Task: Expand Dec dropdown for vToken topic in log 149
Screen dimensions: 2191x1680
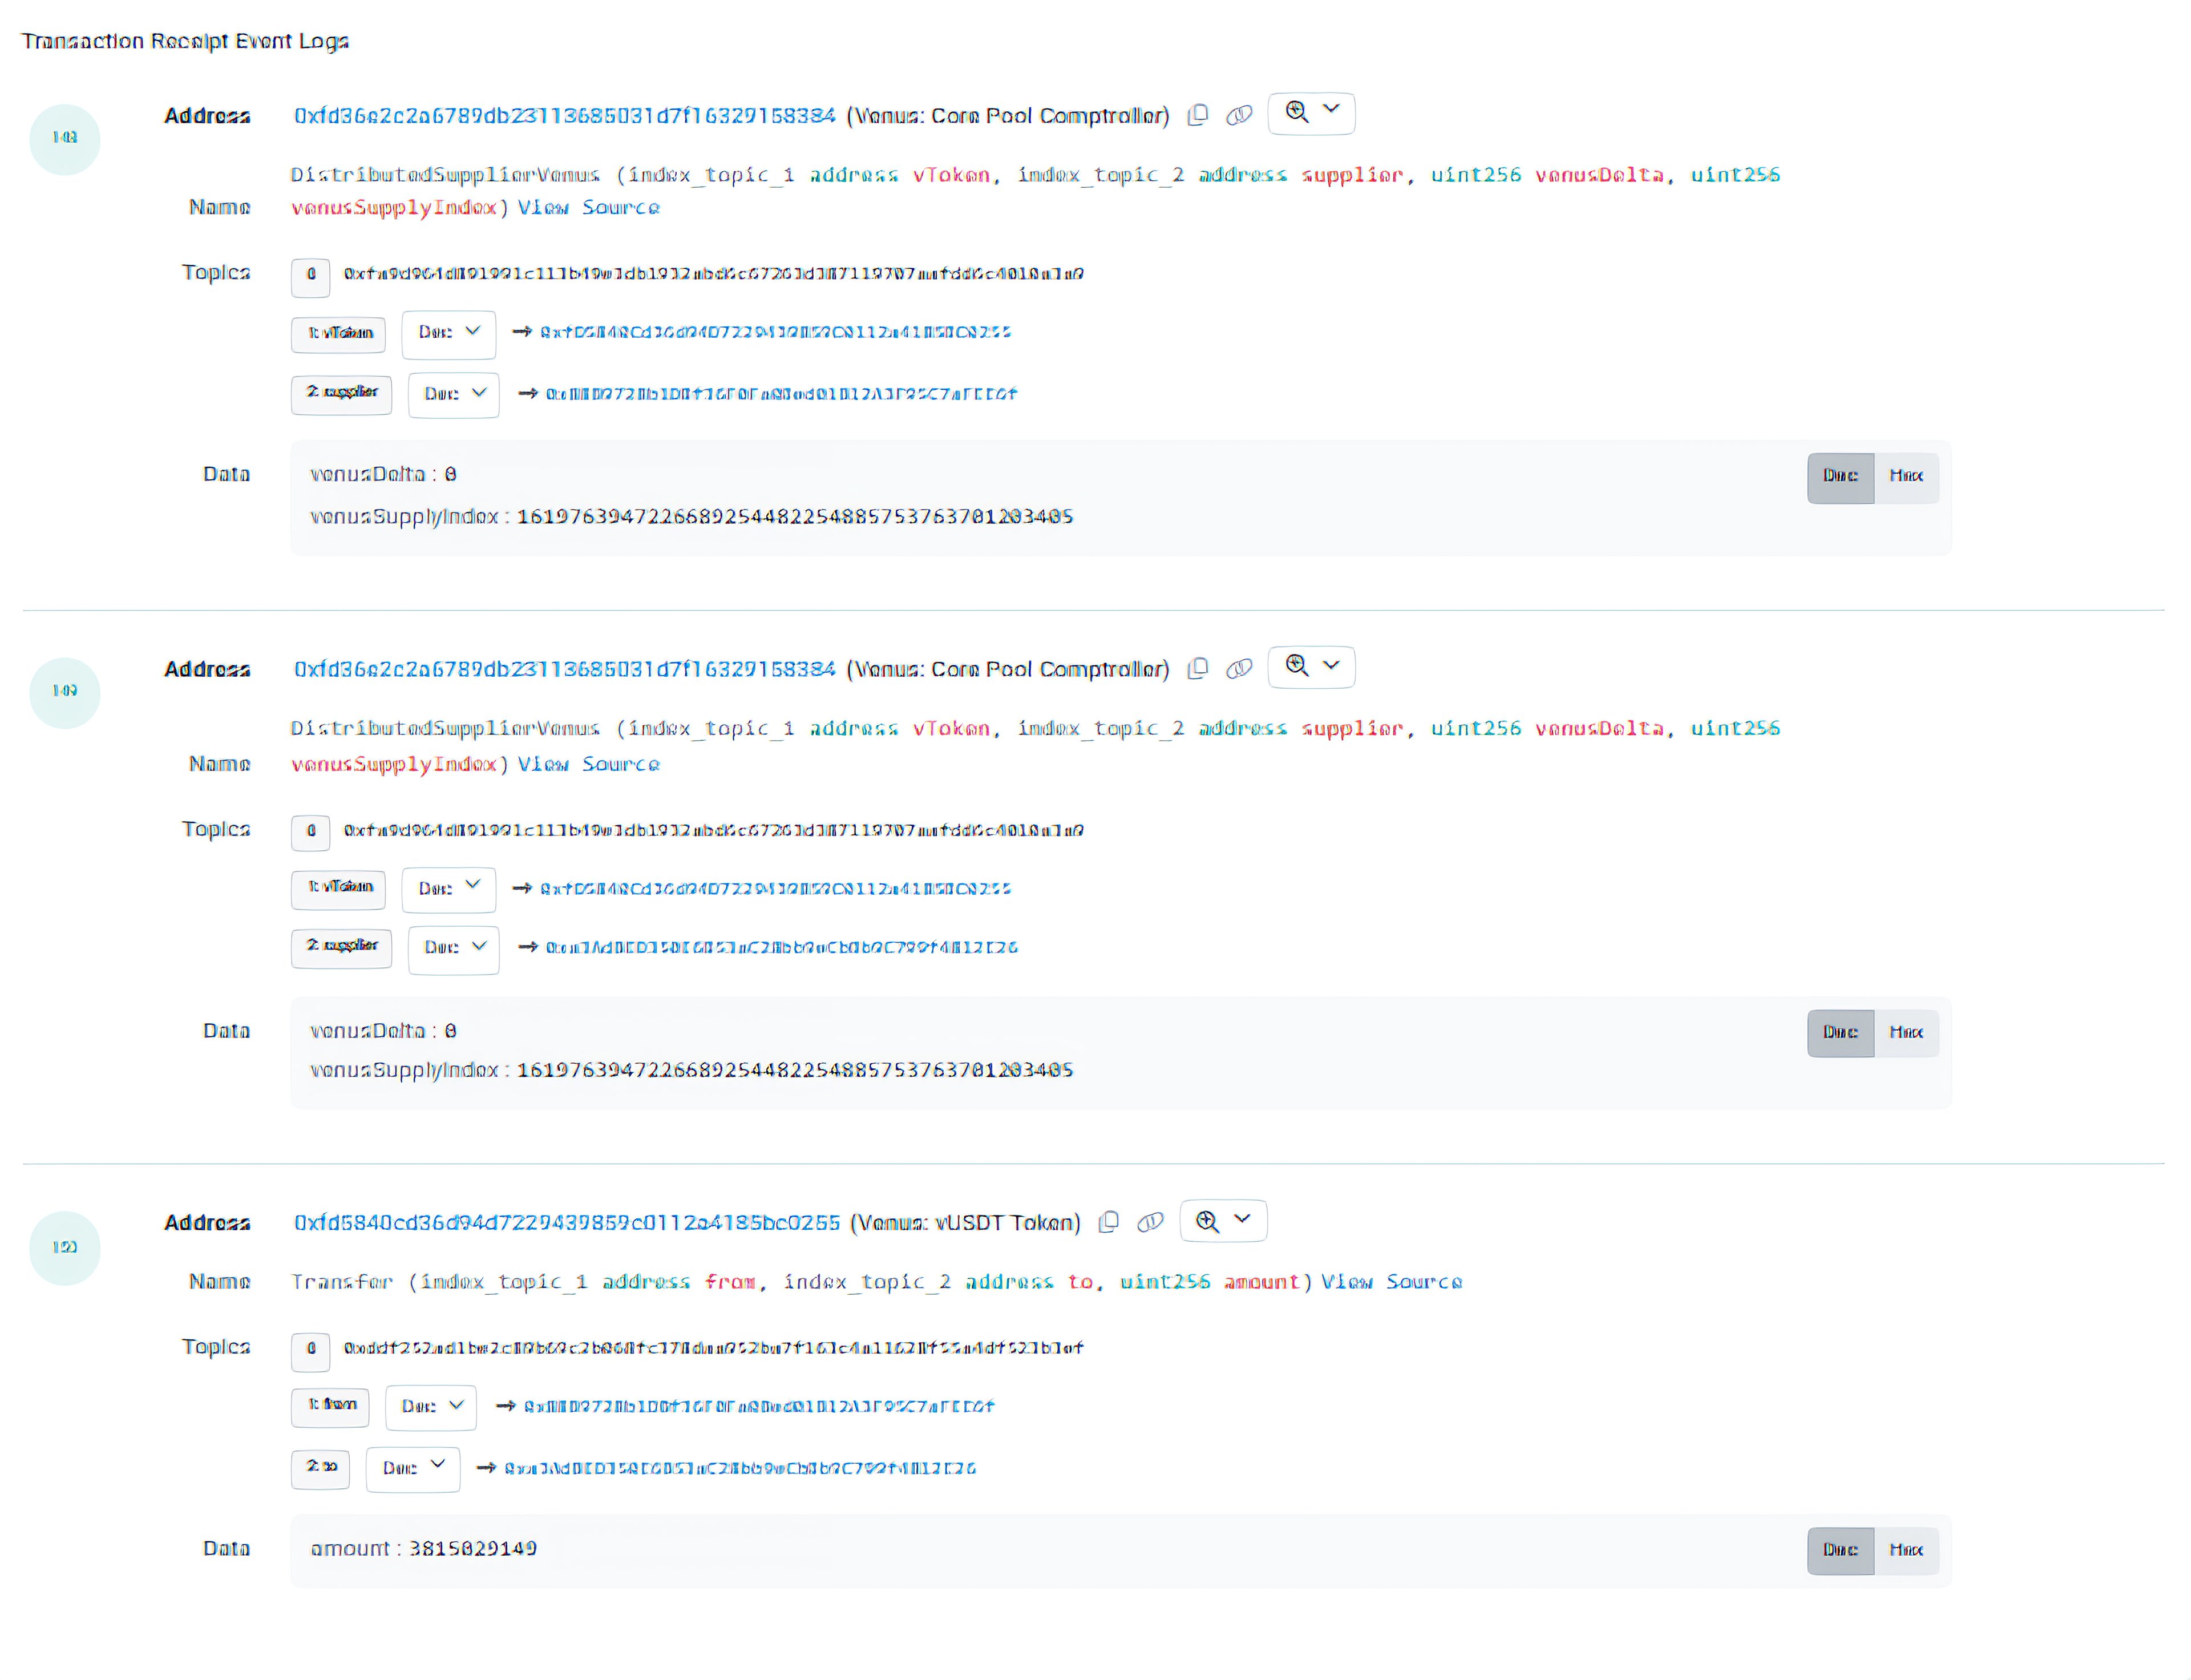Action: (449, 889)
